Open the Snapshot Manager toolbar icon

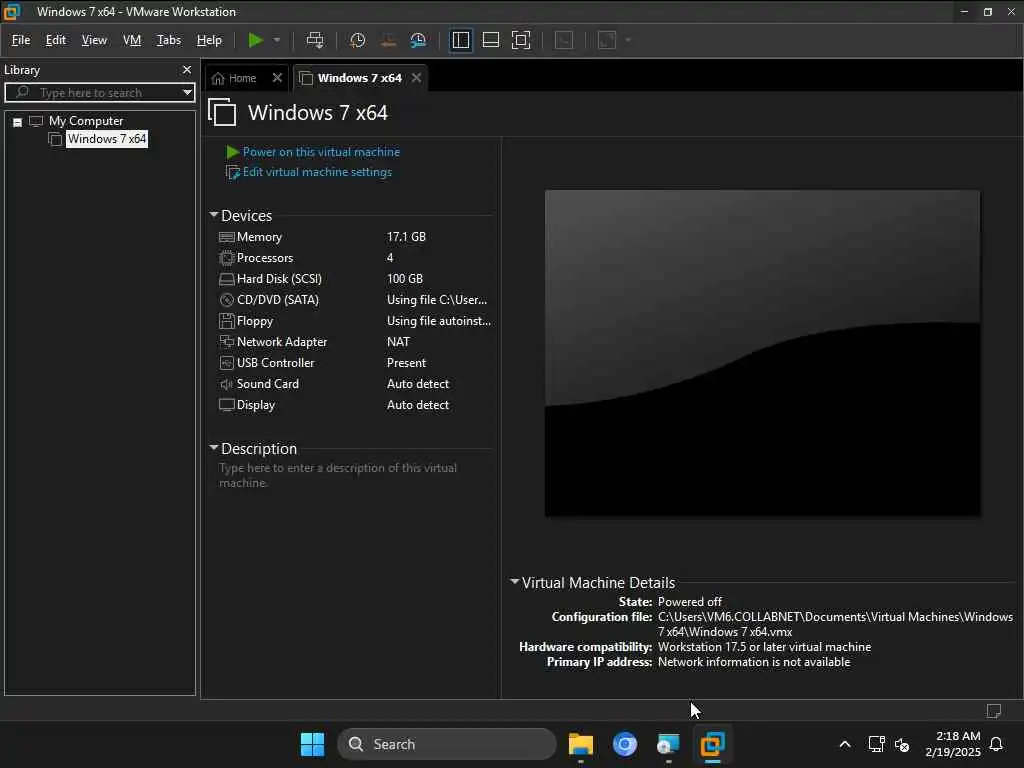click(x=418, y=40)
